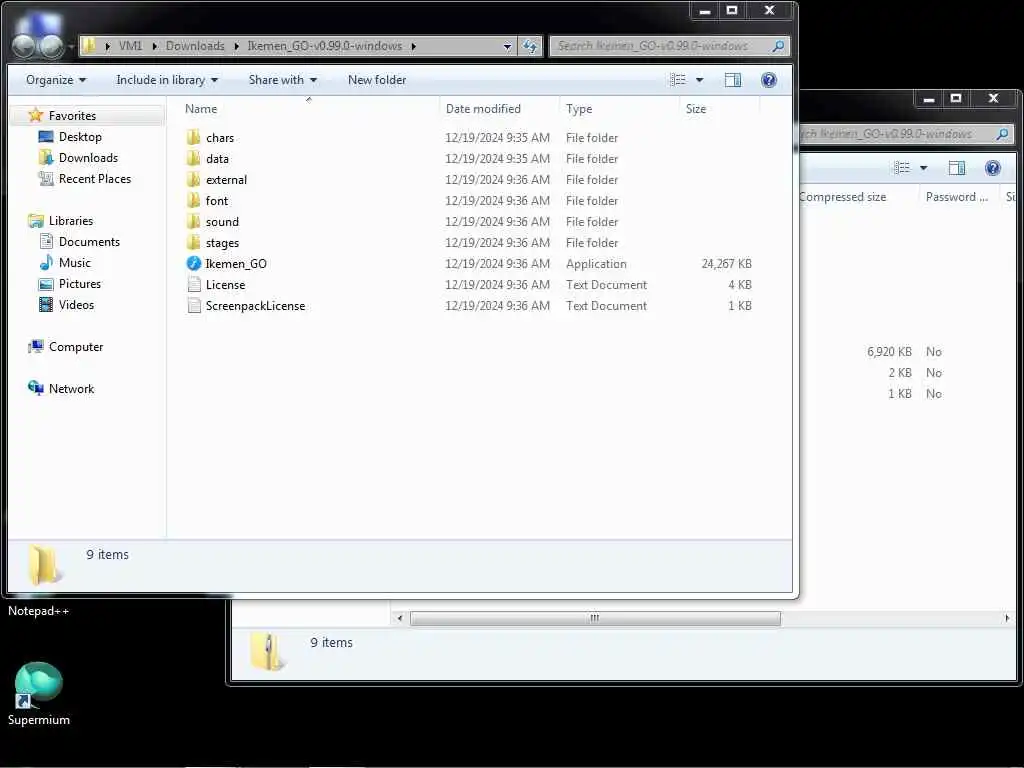Open the chars folder icon
Image resolution: width=1024 pixels, height=768 pixels.
coord(193,138)
